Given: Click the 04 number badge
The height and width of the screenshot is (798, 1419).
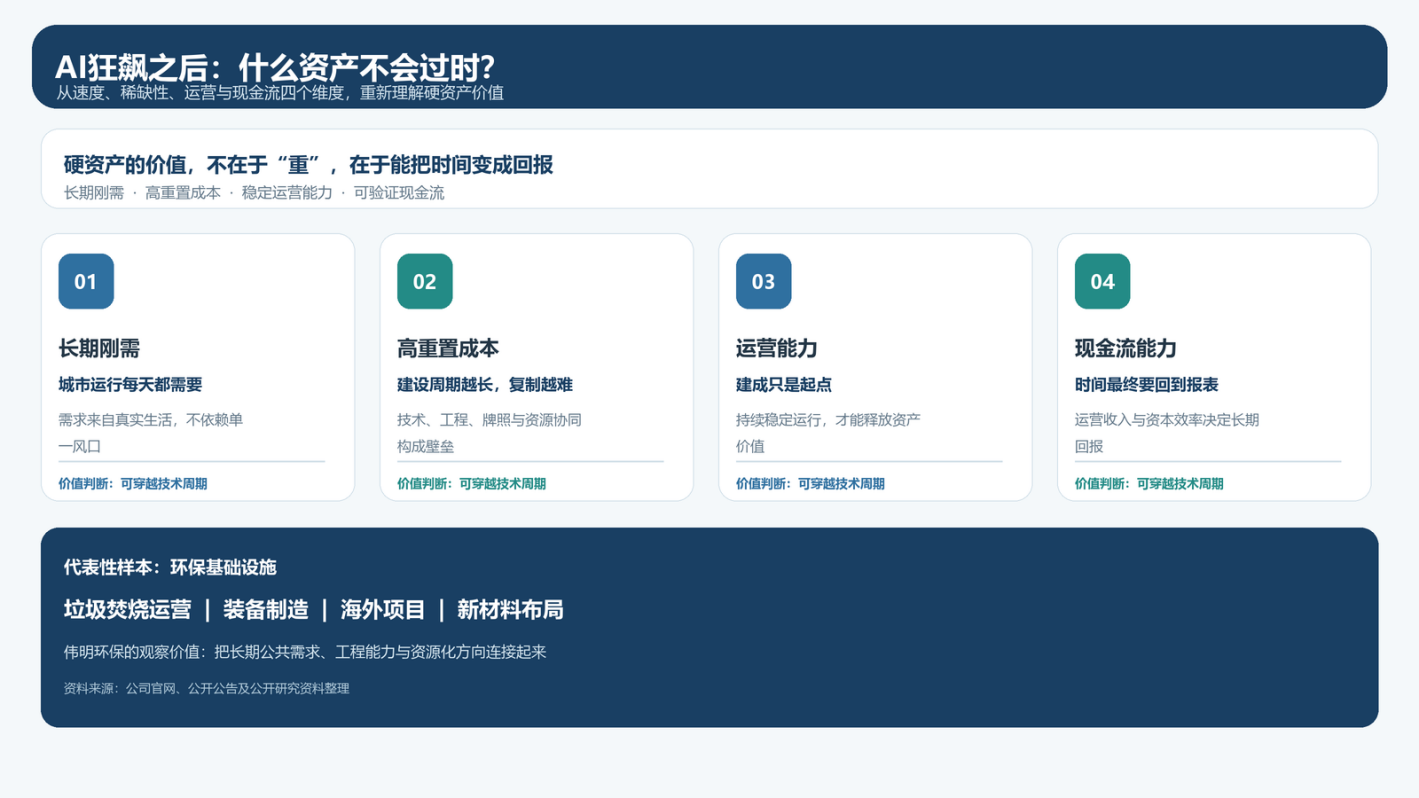Looking at the screenshot, I should click(x=1103, y=281).
